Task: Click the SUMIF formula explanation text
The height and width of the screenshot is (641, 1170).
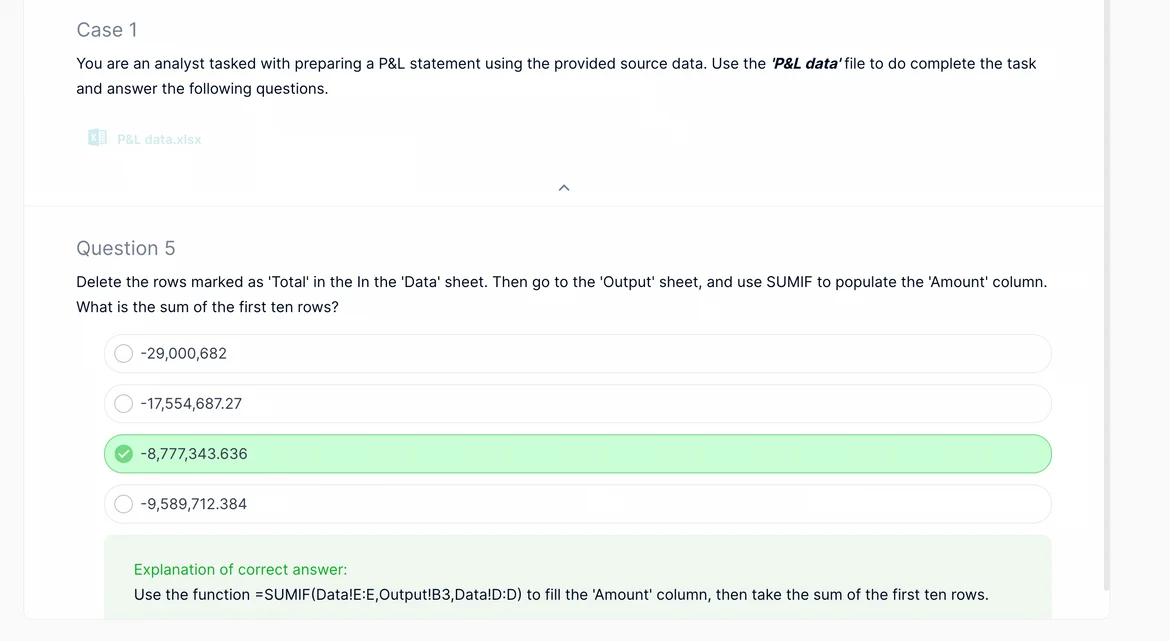Action: click(x=560, y=595)
